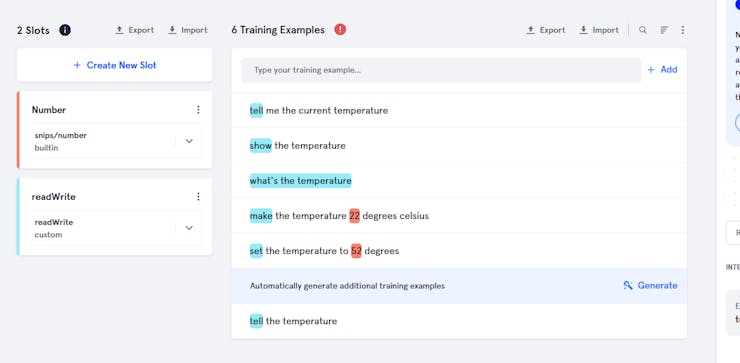Select the highlighted 52 number slot

(x=356, y=251)
